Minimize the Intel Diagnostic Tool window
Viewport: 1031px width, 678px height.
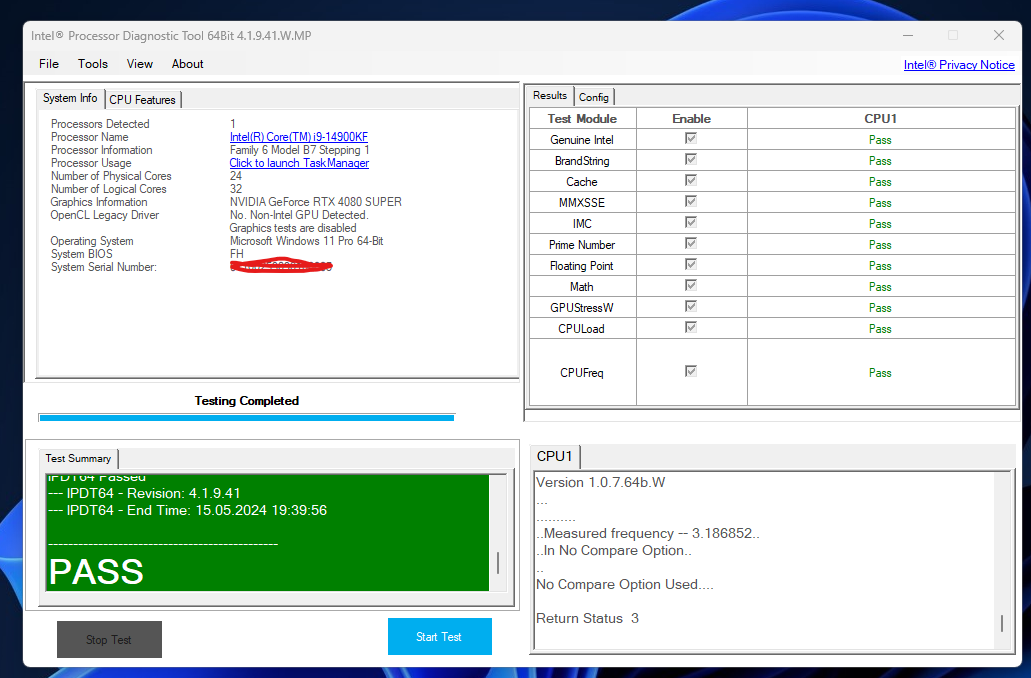pos(908,36)
